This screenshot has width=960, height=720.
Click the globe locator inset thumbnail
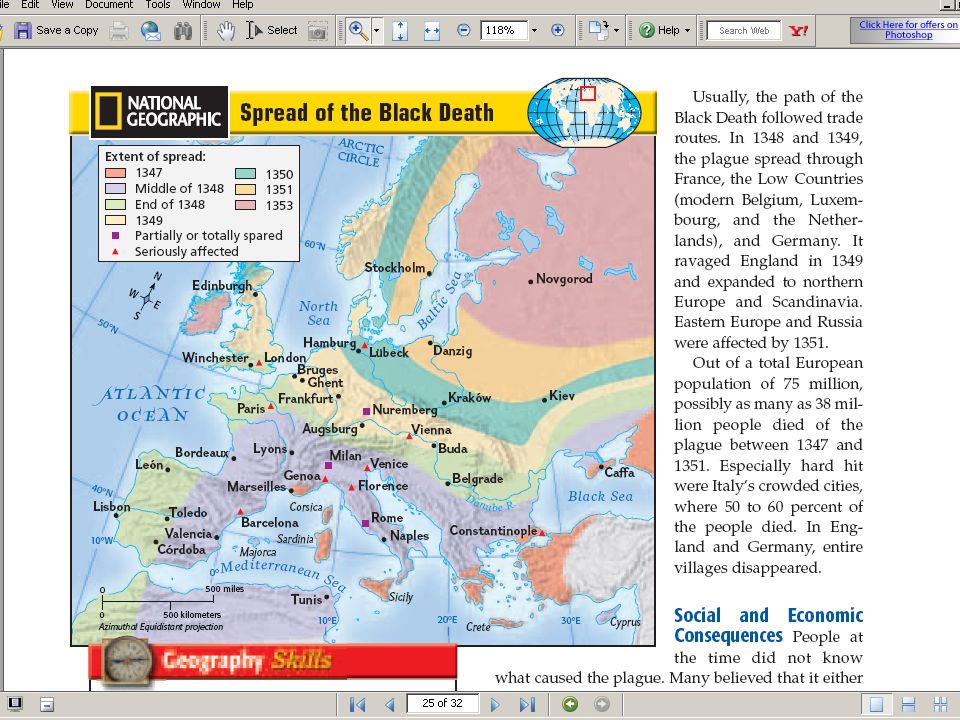click(585, 112)
